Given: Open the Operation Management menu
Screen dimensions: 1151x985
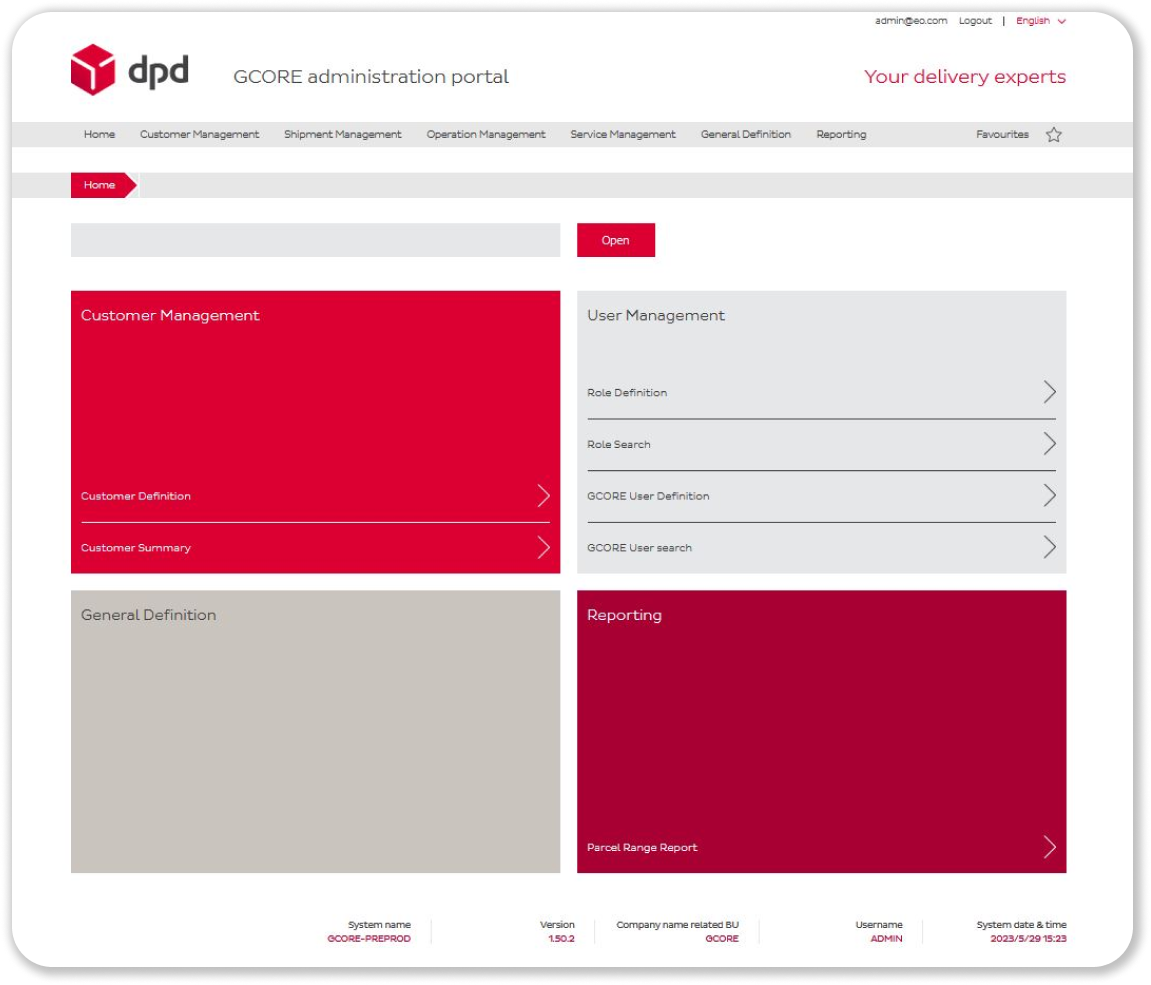Looking at the screenshot, I should (485, 134).
